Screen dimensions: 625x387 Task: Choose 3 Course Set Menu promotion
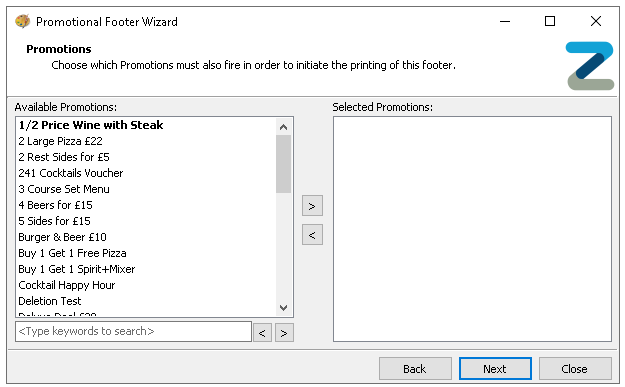[64, 189]
